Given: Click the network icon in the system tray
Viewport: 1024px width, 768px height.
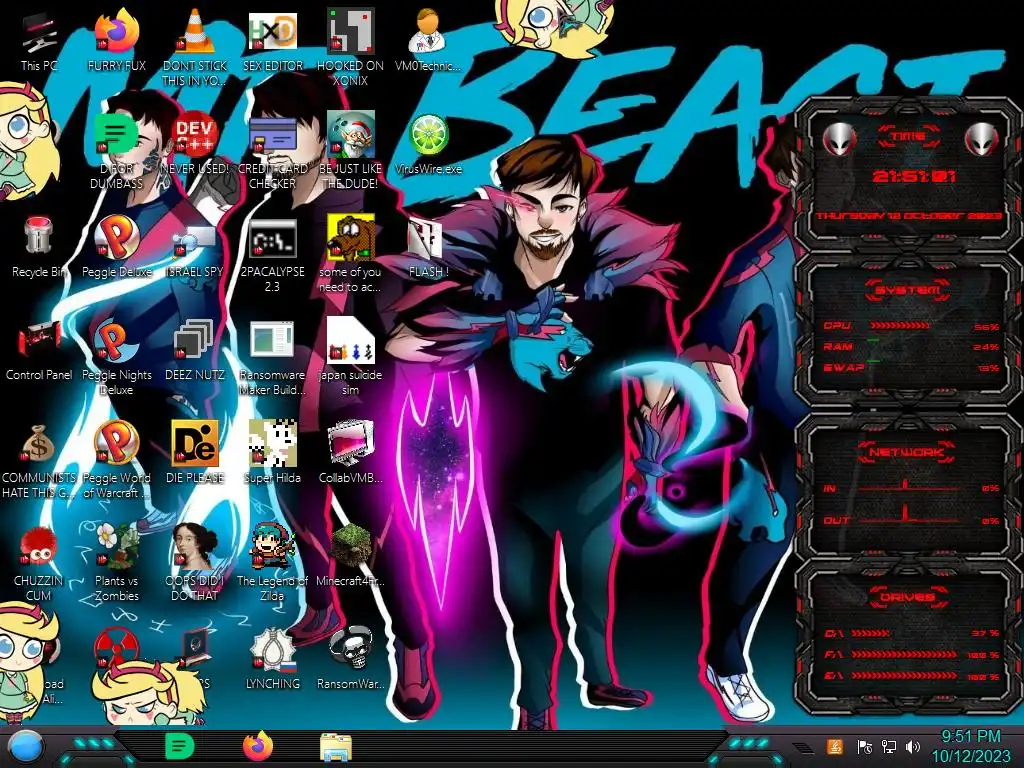Looking at the screenshot, I should click(889, 747).
